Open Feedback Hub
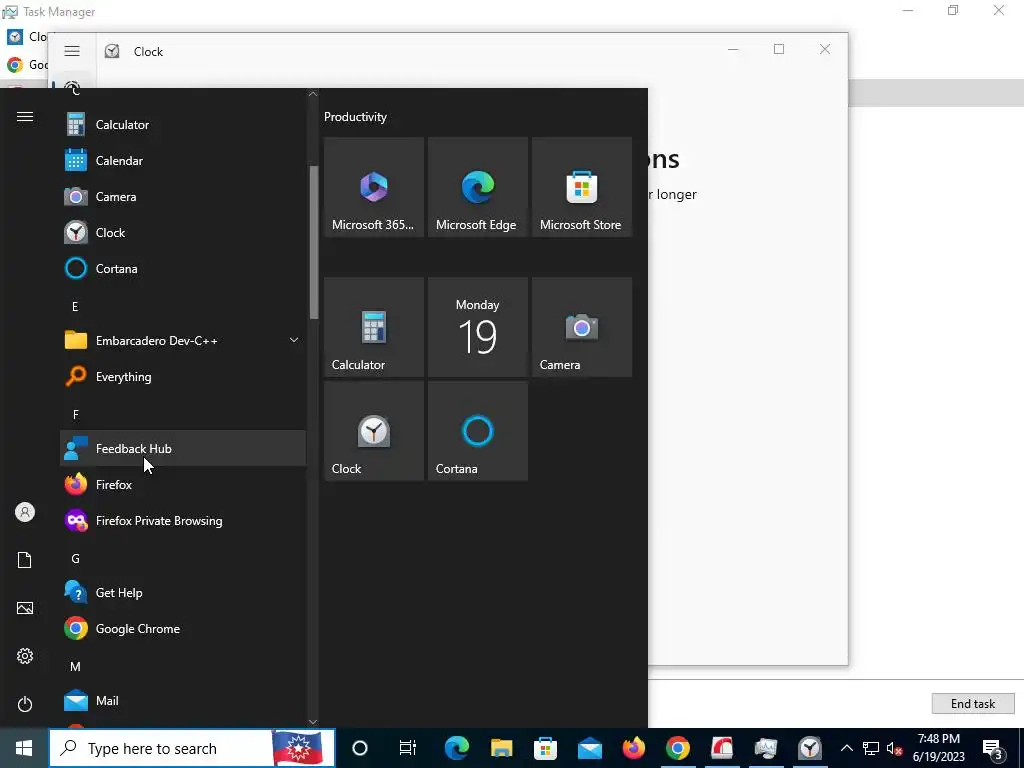1024x768 pixels. pyautogui.click(x=183, y=449)
